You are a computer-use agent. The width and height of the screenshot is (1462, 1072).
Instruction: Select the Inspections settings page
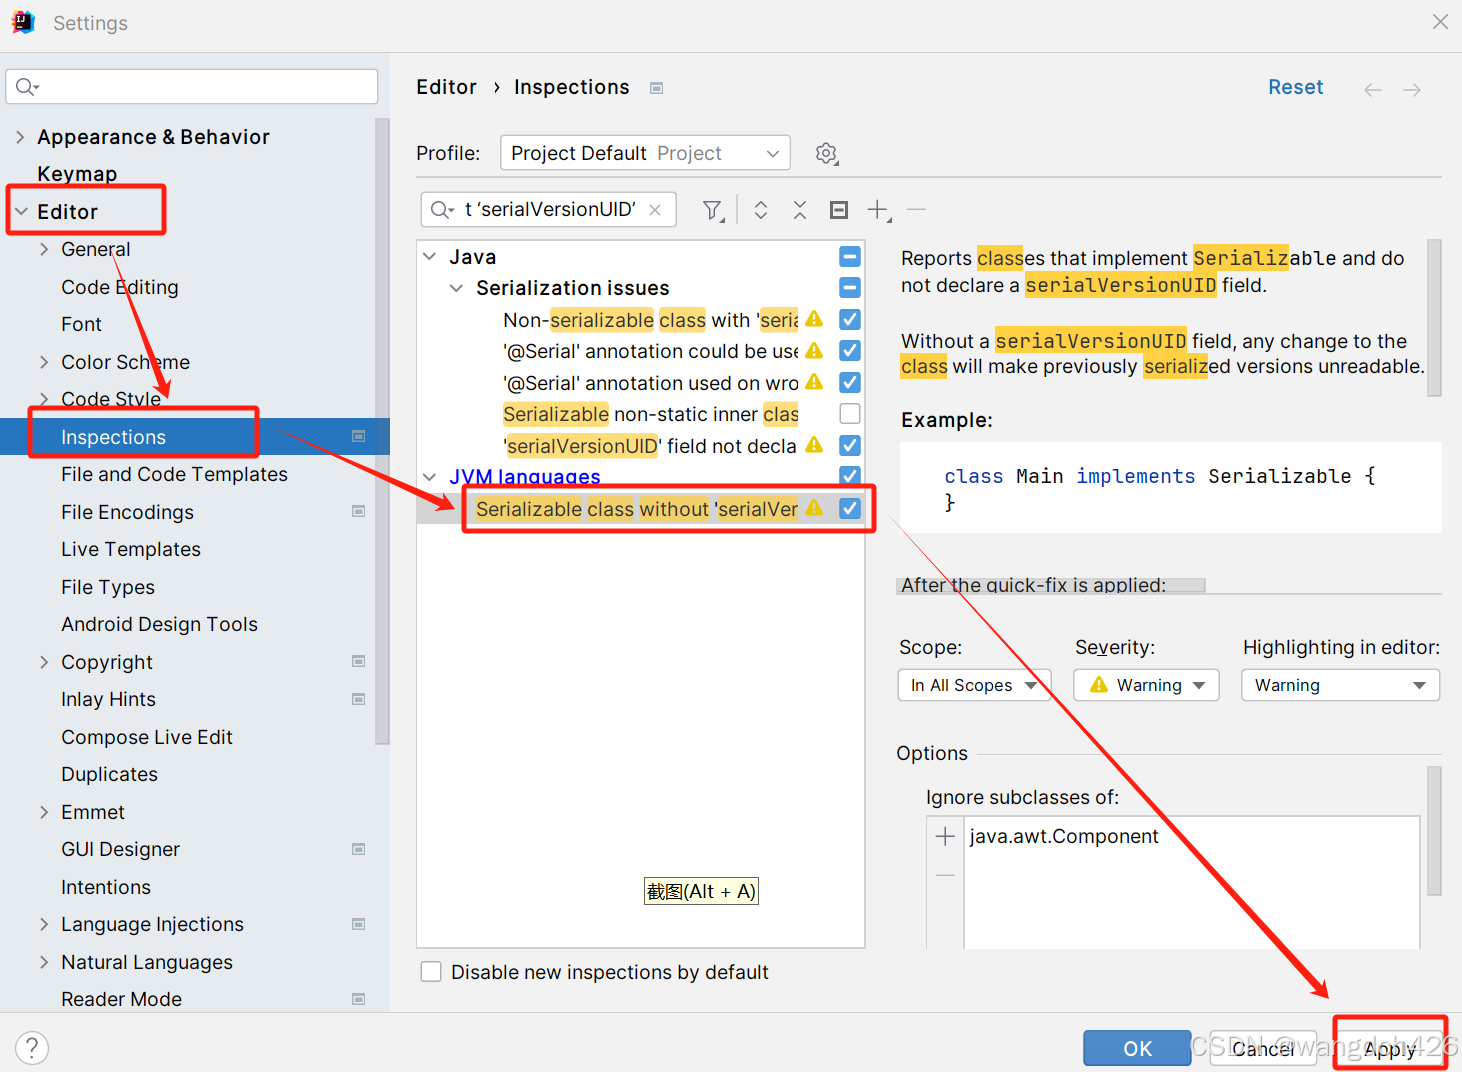click(112, 436)
